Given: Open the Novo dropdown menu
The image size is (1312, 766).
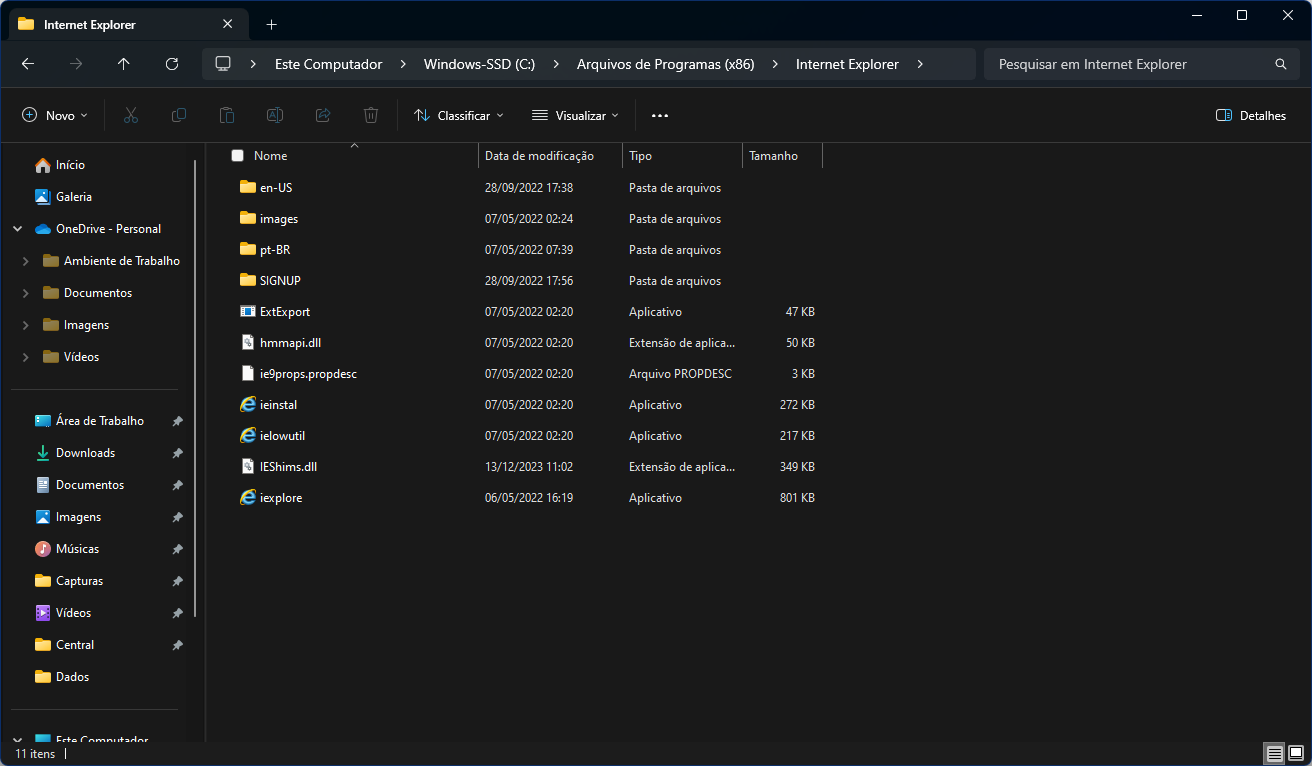Looking at the screenshot, I should (x=55, y=115).
